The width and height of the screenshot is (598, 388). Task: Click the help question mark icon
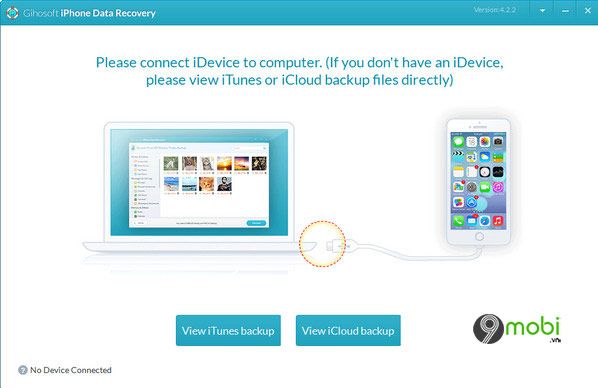click(23, 370)
